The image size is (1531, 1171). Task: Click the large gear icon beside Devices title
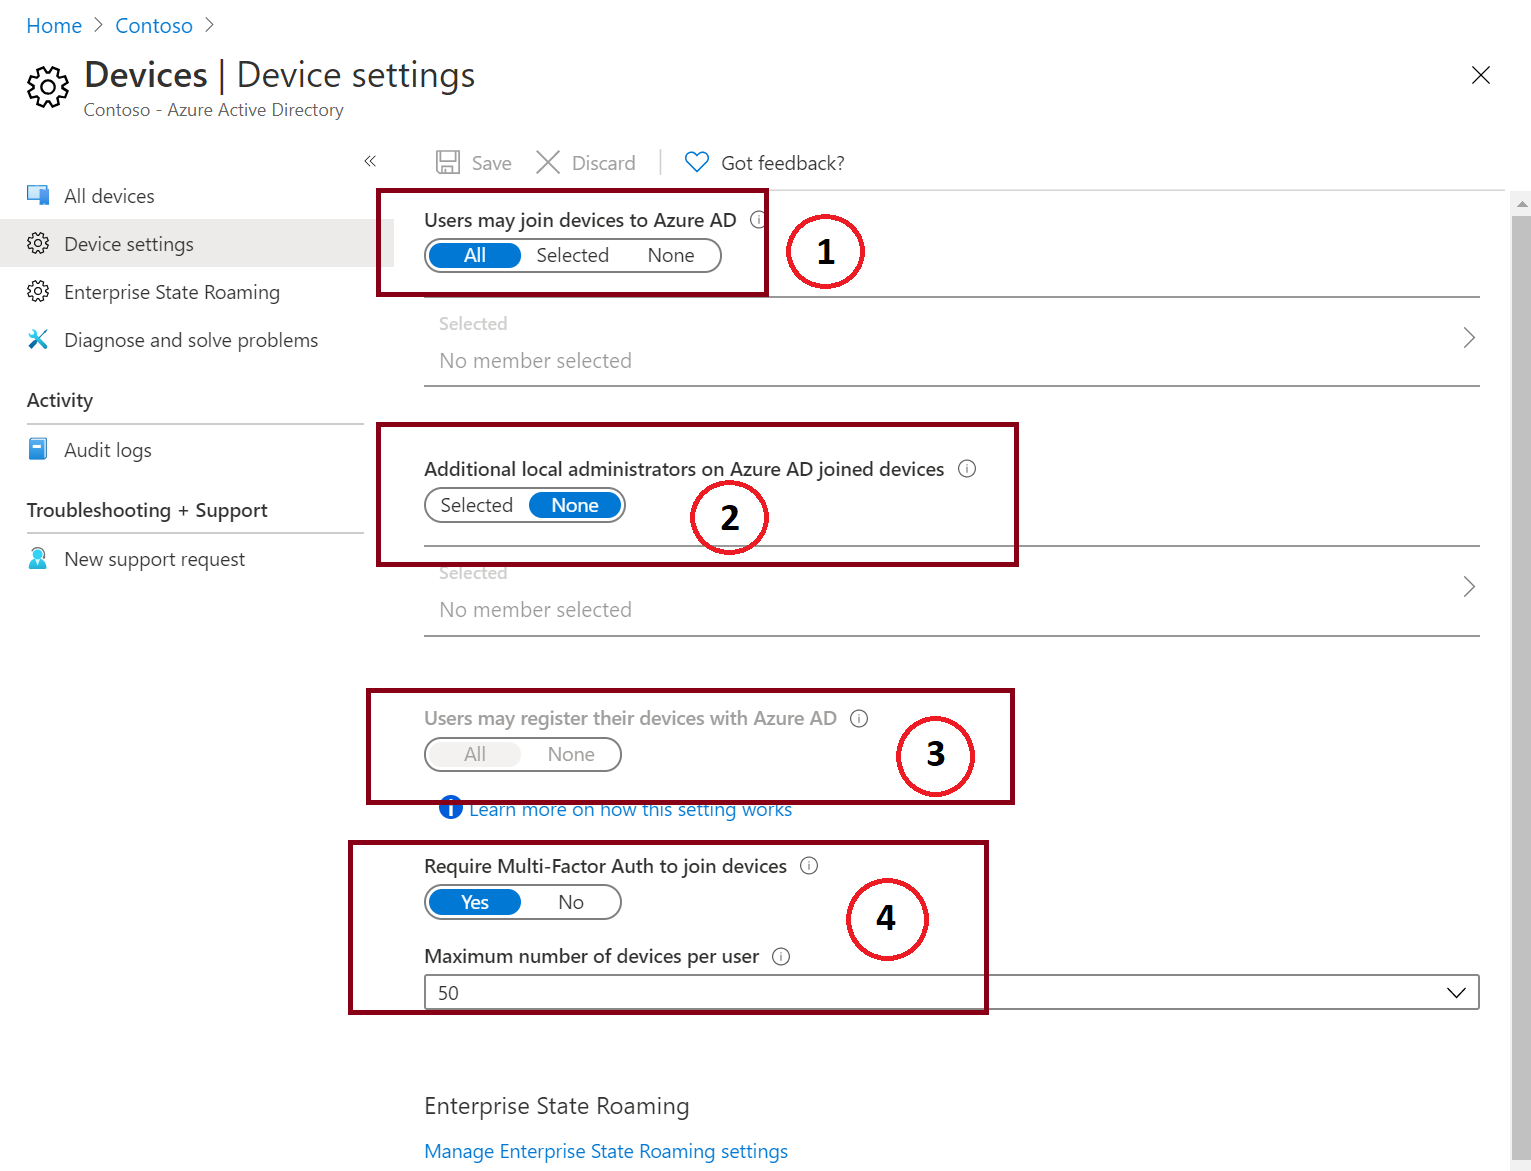click(48, 87)
